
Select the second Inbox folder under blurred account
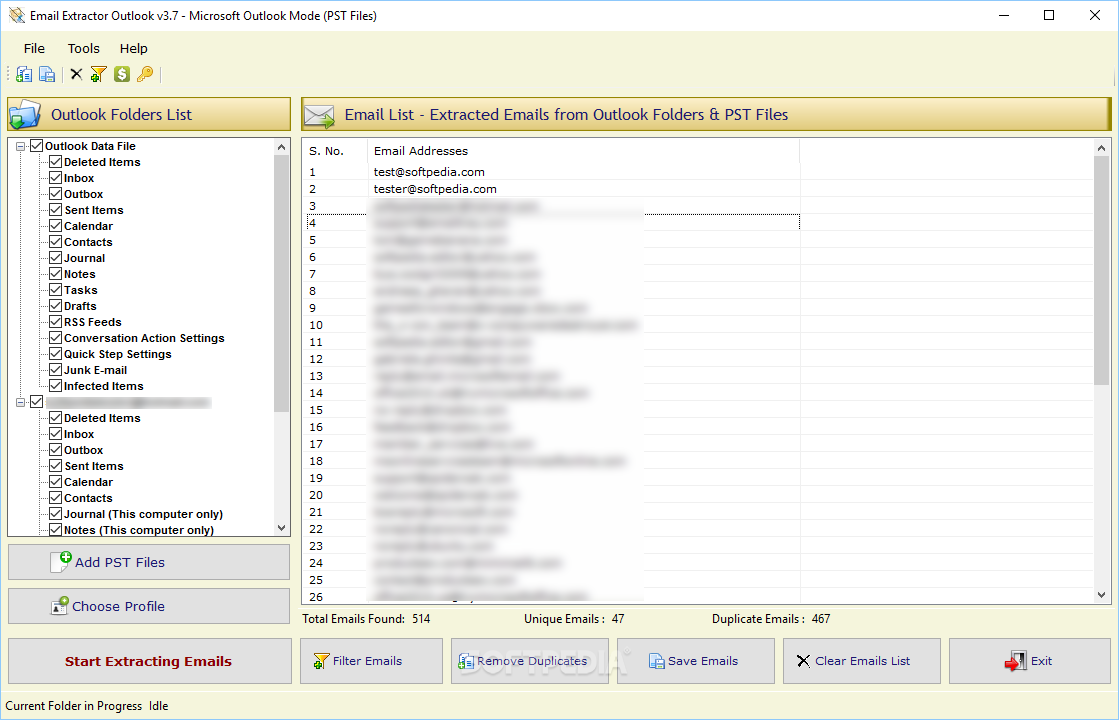point(79,434)
